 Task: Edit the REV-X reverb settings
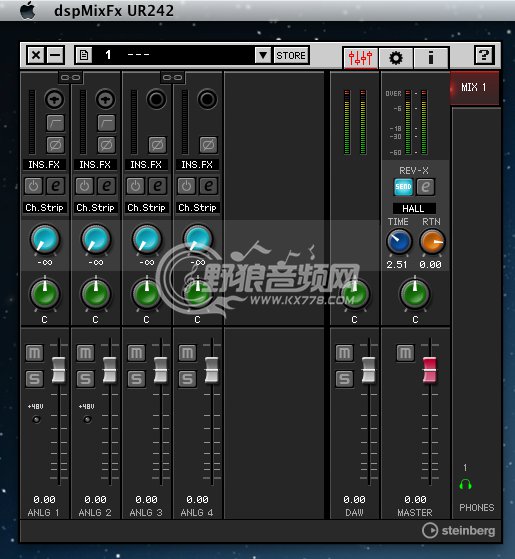426,187
